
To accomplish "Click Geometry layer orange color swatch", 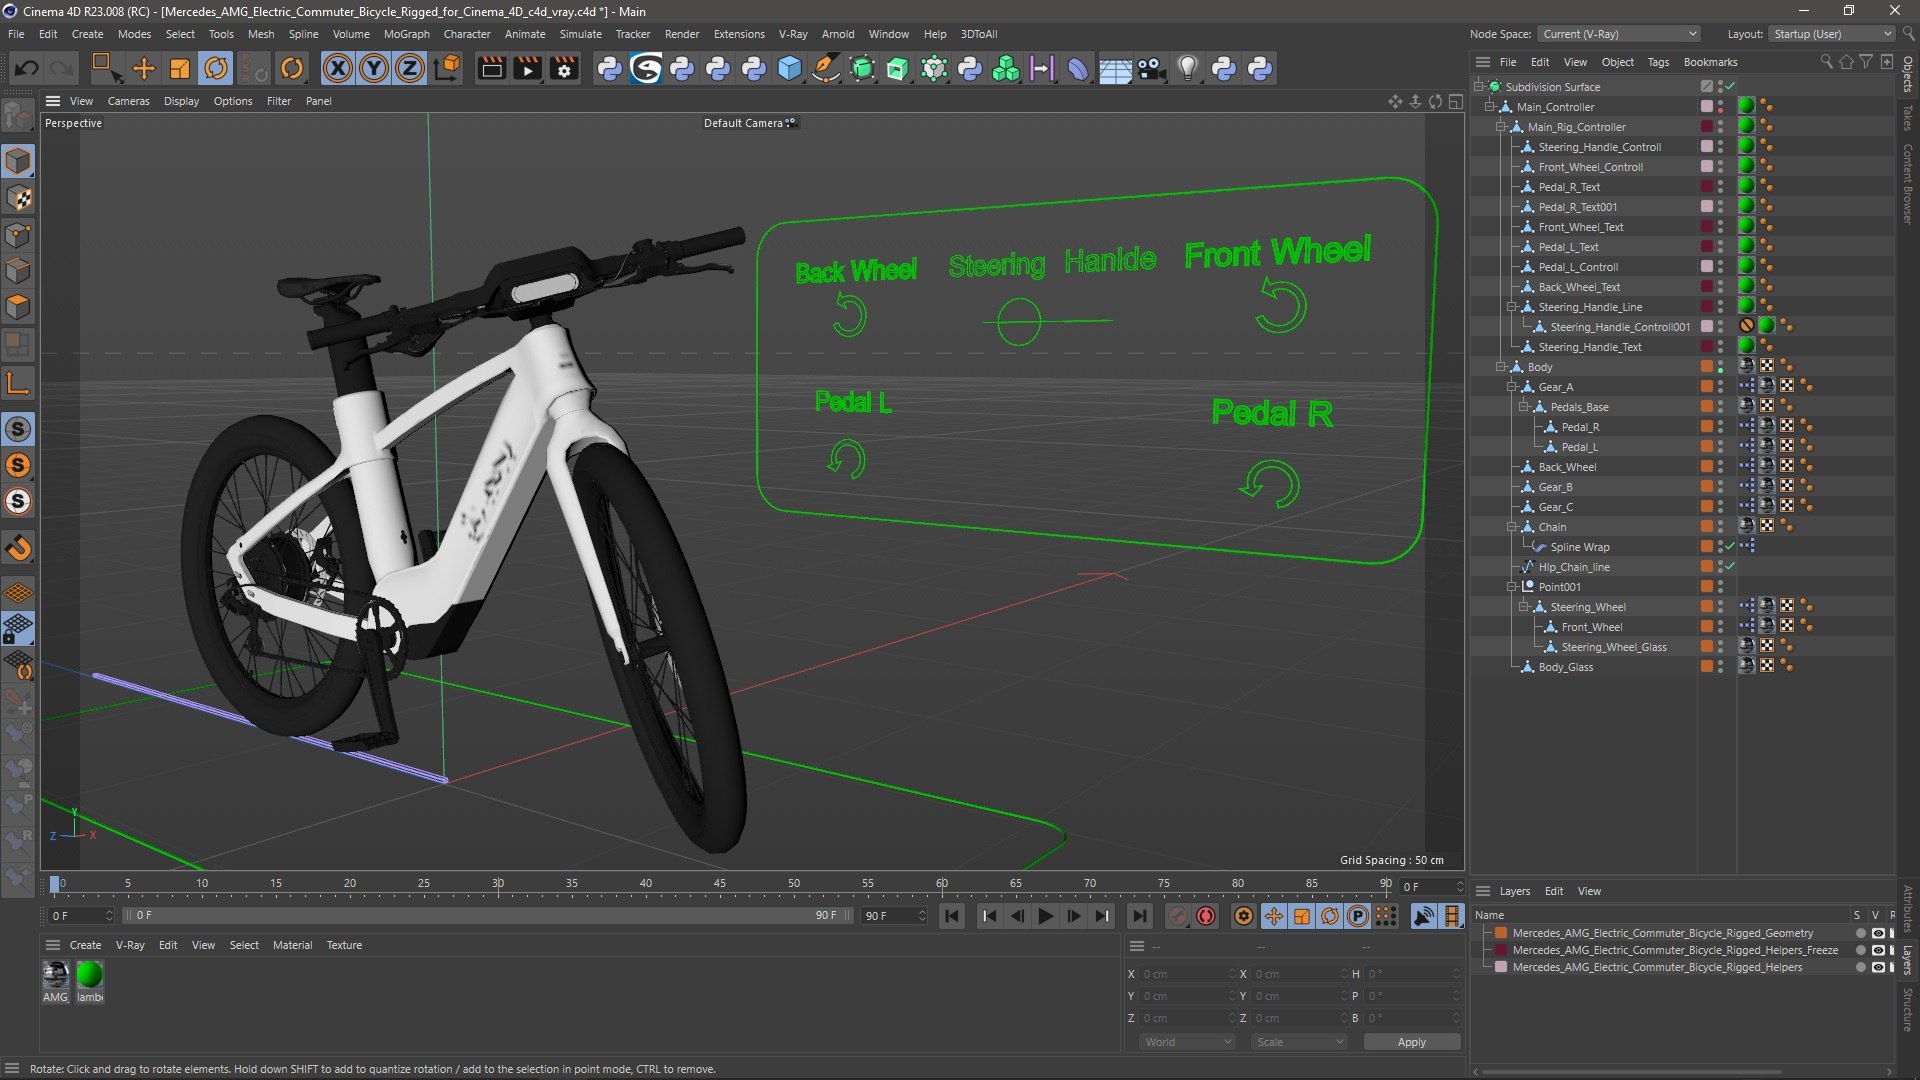I will [1501, 933].
